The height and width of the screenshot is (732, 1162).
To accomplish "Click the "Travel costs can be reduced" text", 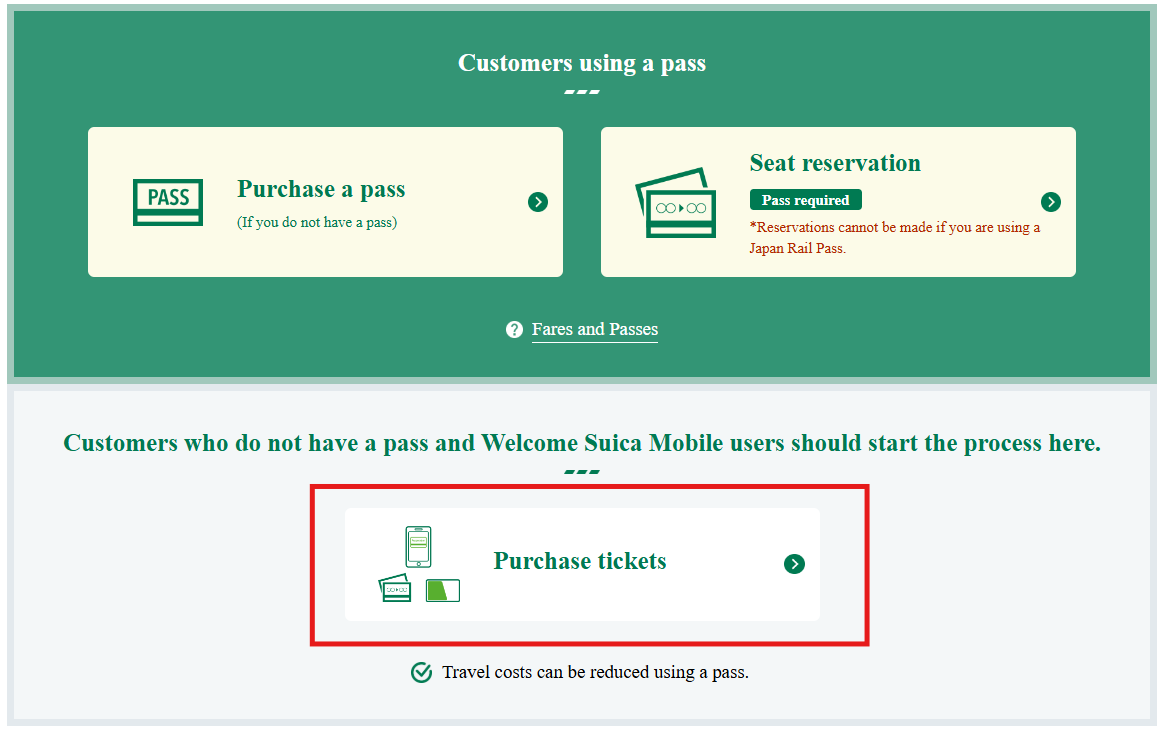I will 595,672.
